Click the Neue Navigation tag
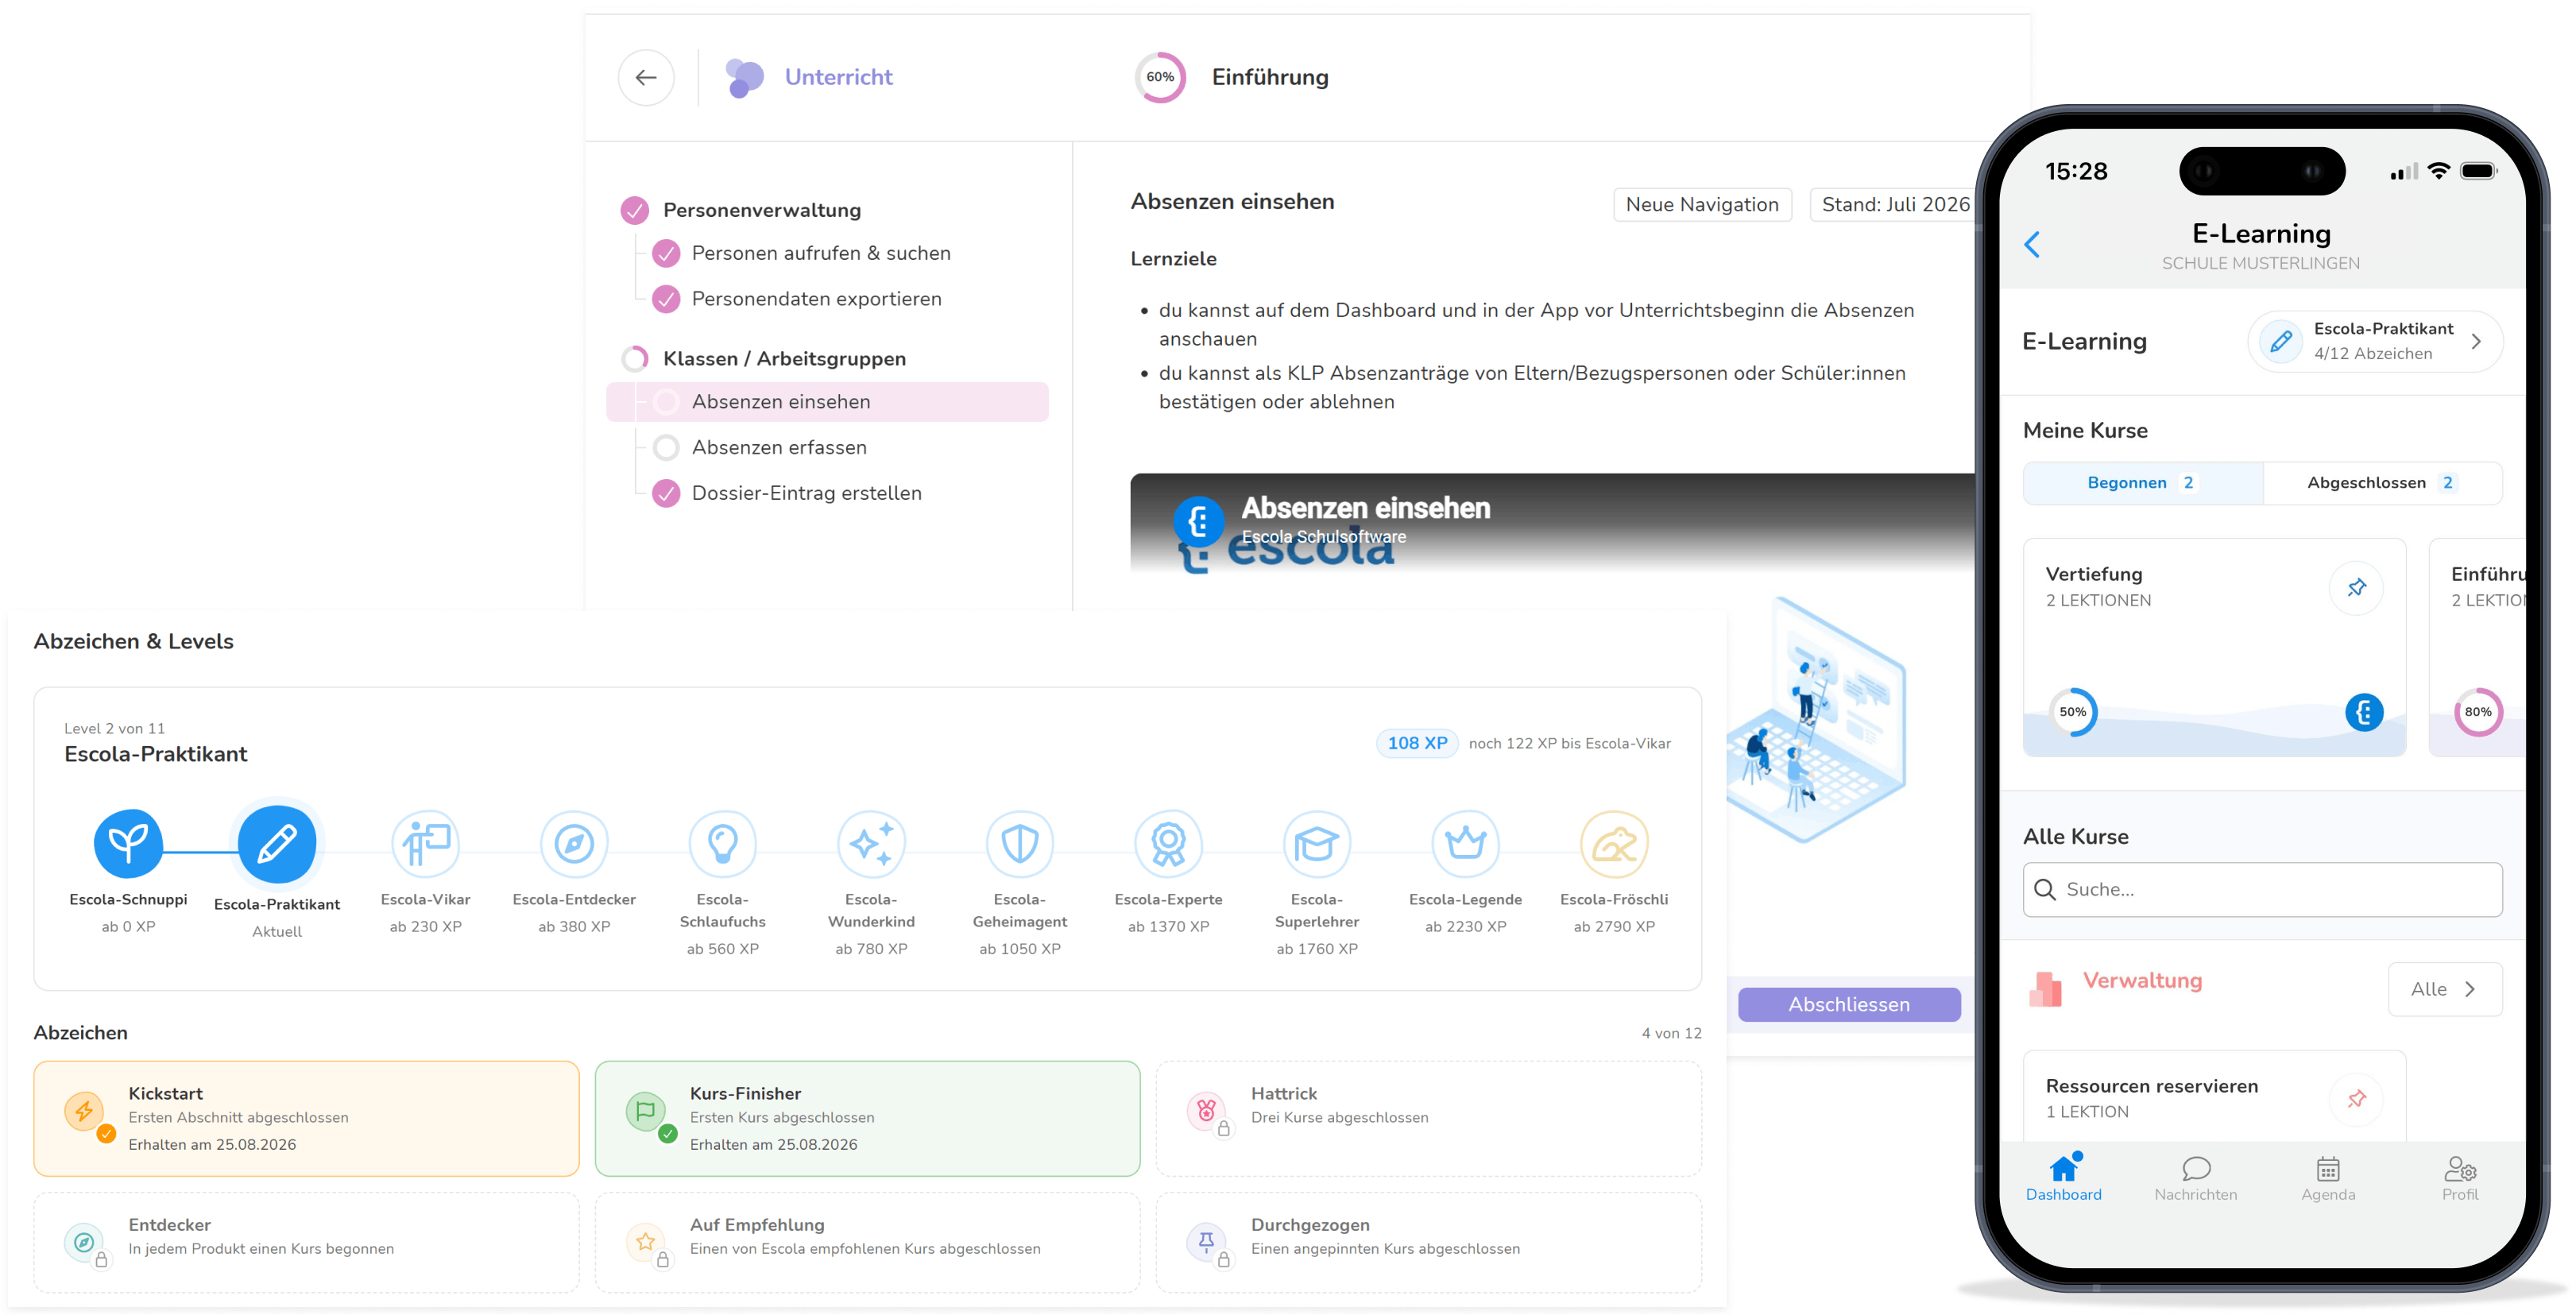Image resolution: width=2576 pixels, height=1315 pixels. [x=1702, y=204]
